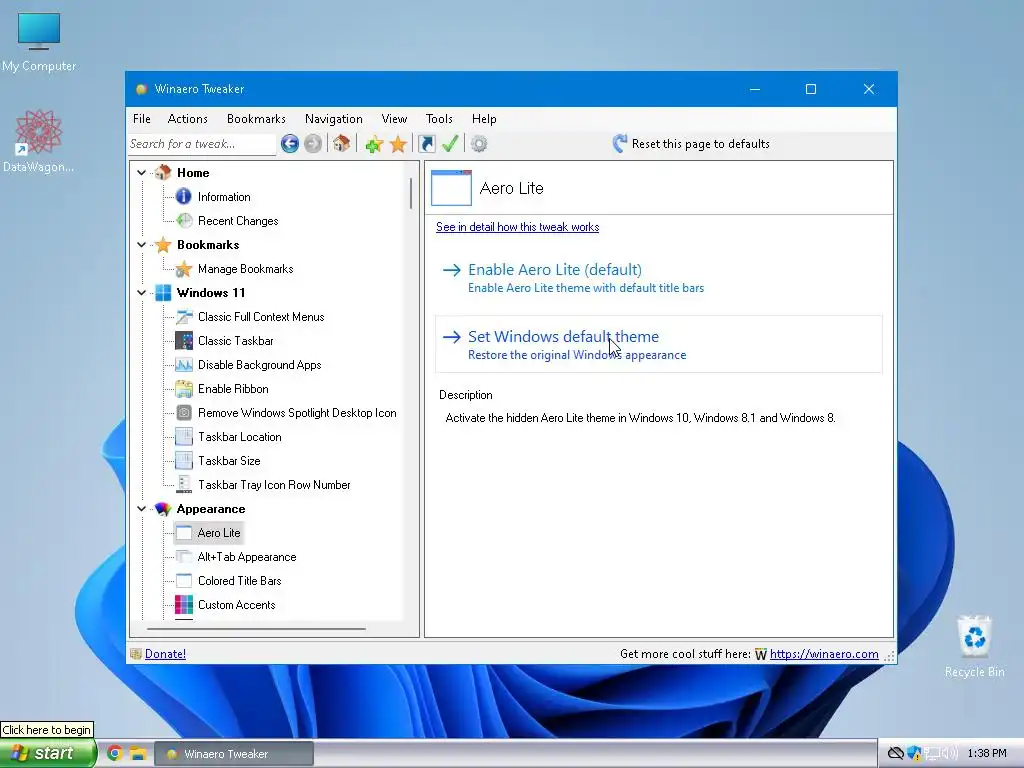Collapse the Home tree node
1024x768 pixels.
tap(142, 172)
